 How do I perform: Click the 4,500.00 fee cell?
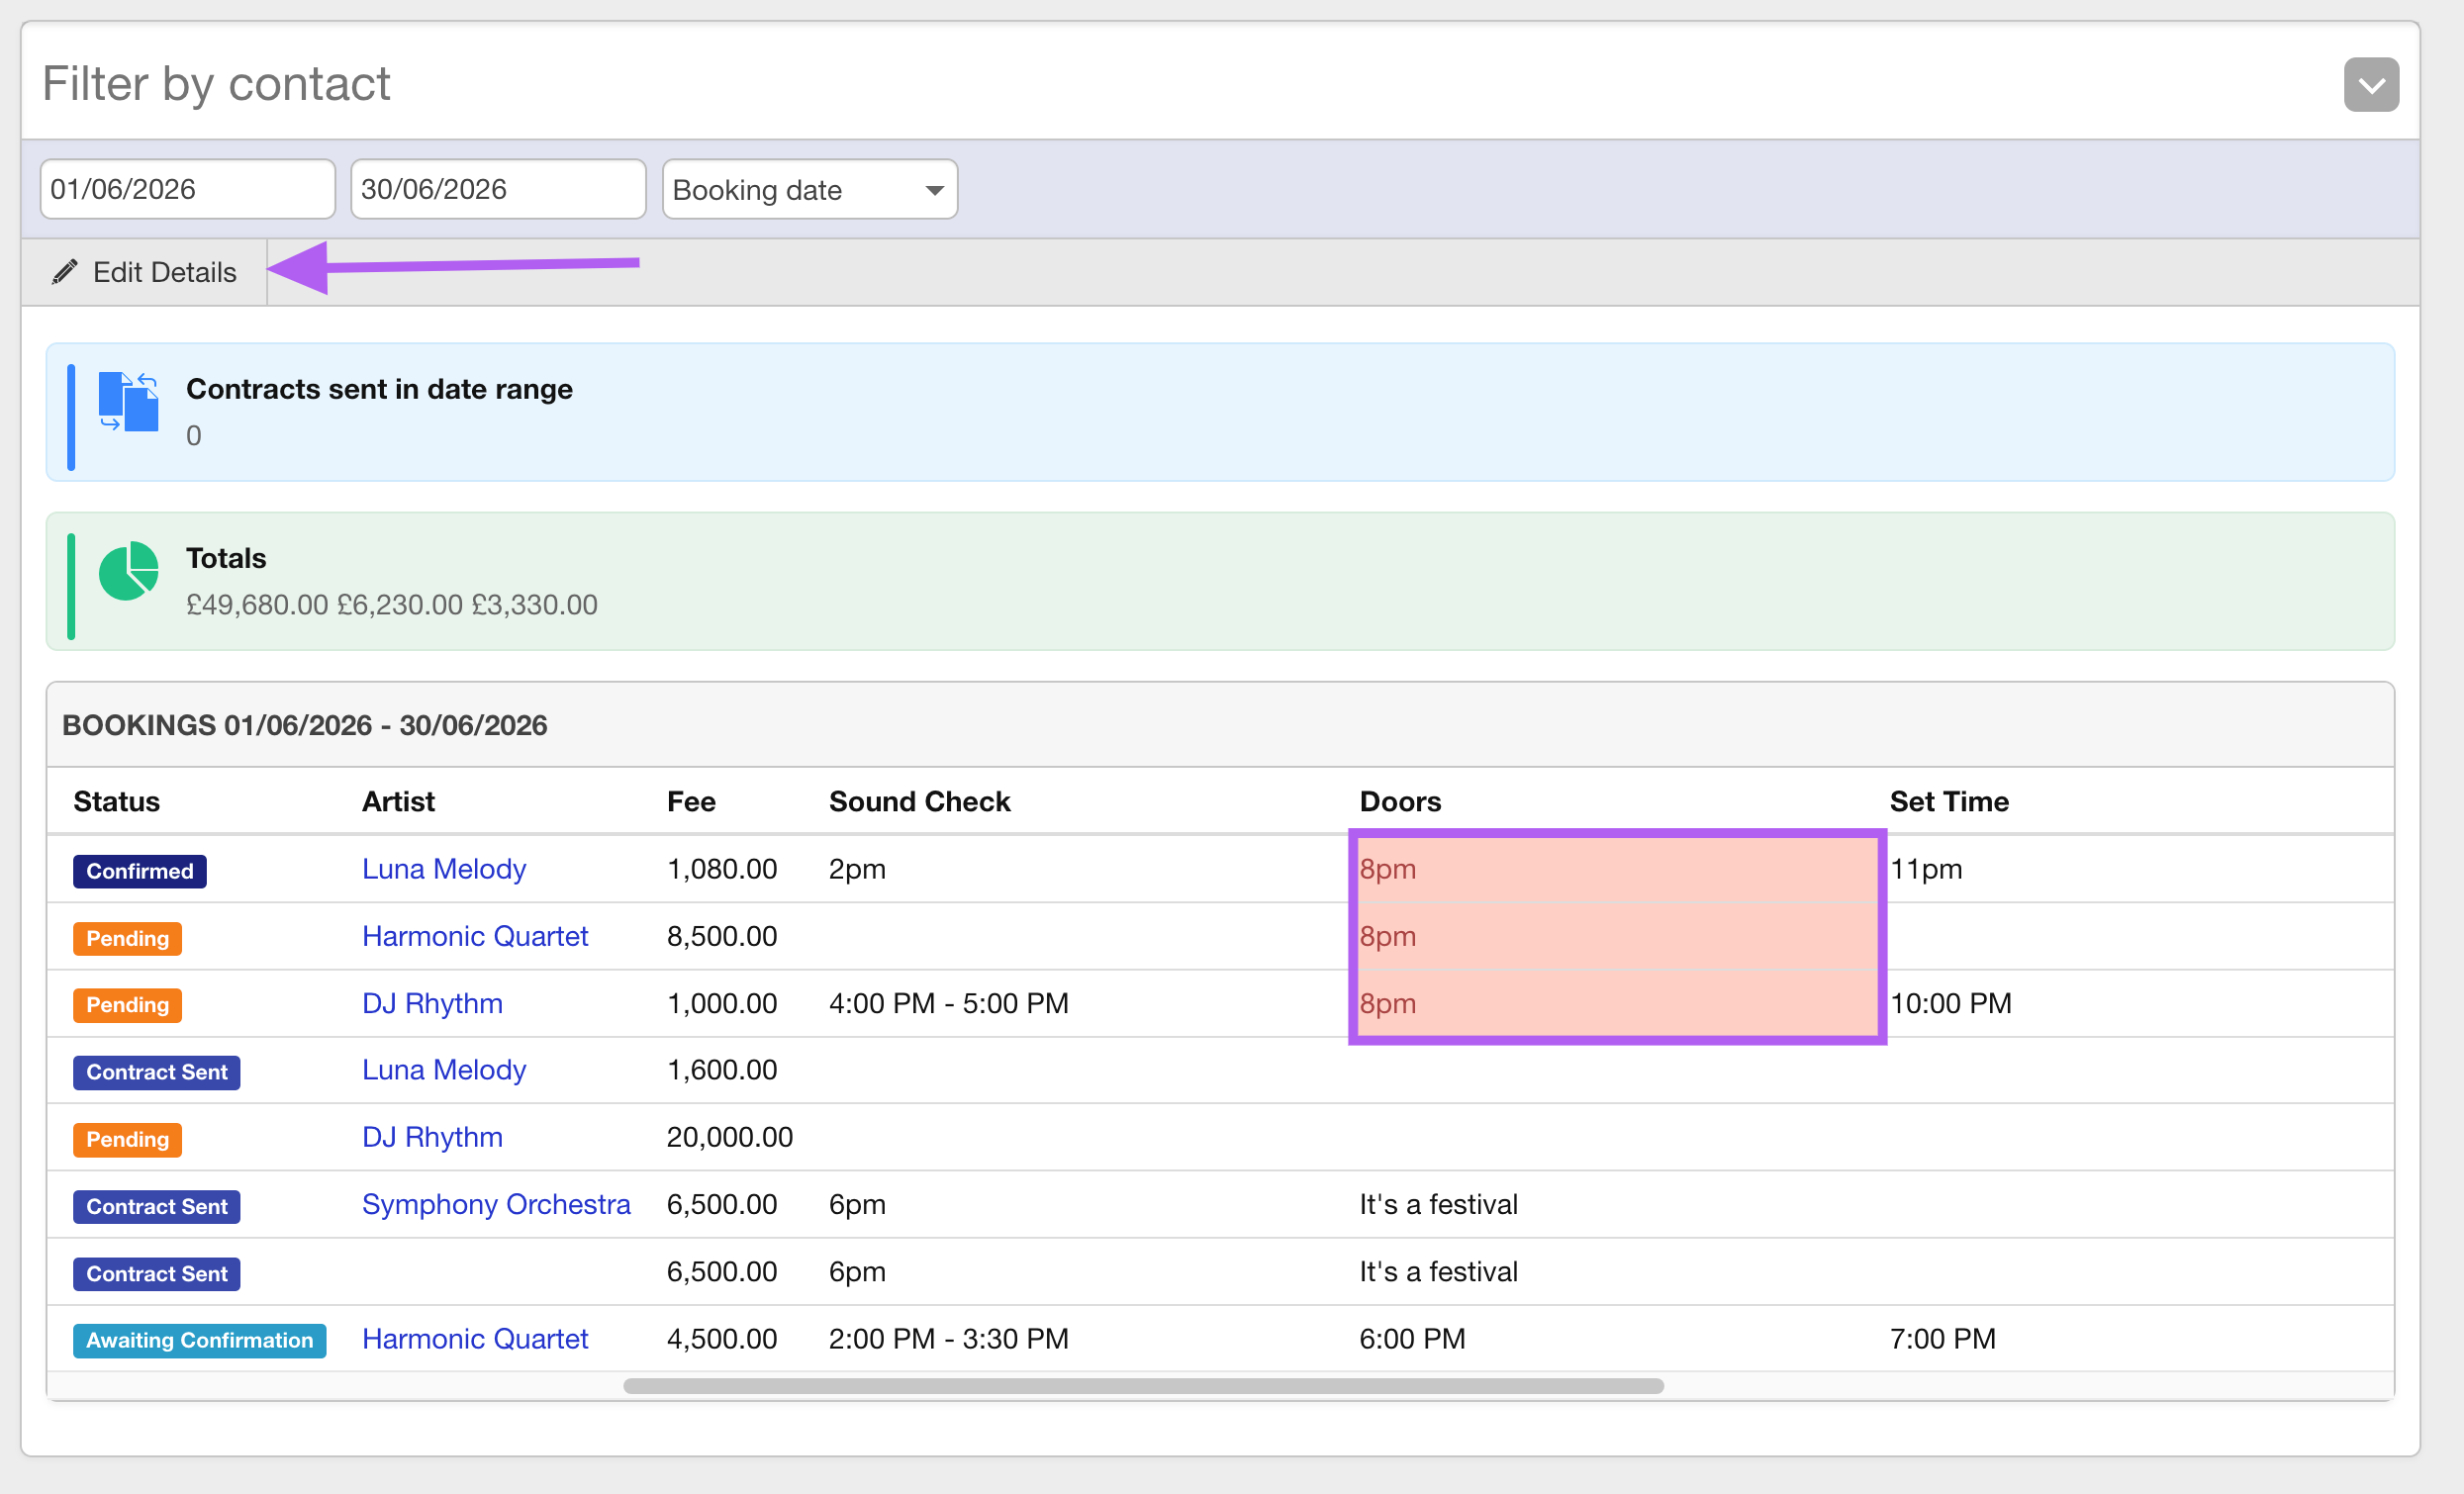[722, 1339]
